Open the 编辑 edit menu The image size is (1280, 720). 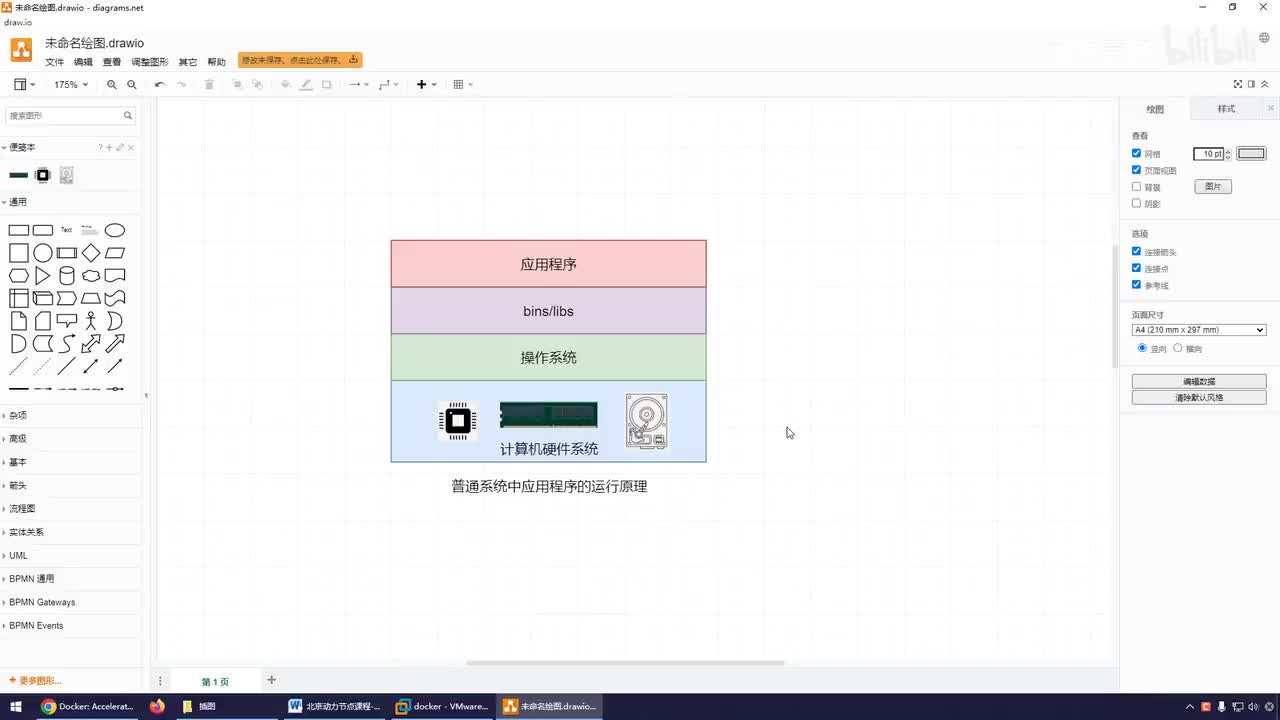(83, 62)
